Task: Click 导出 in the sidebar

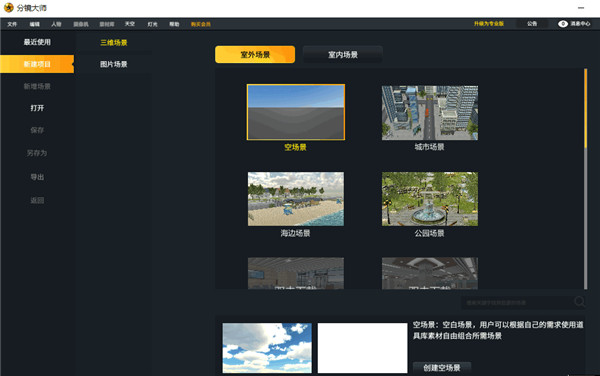Action: (37, 177)
